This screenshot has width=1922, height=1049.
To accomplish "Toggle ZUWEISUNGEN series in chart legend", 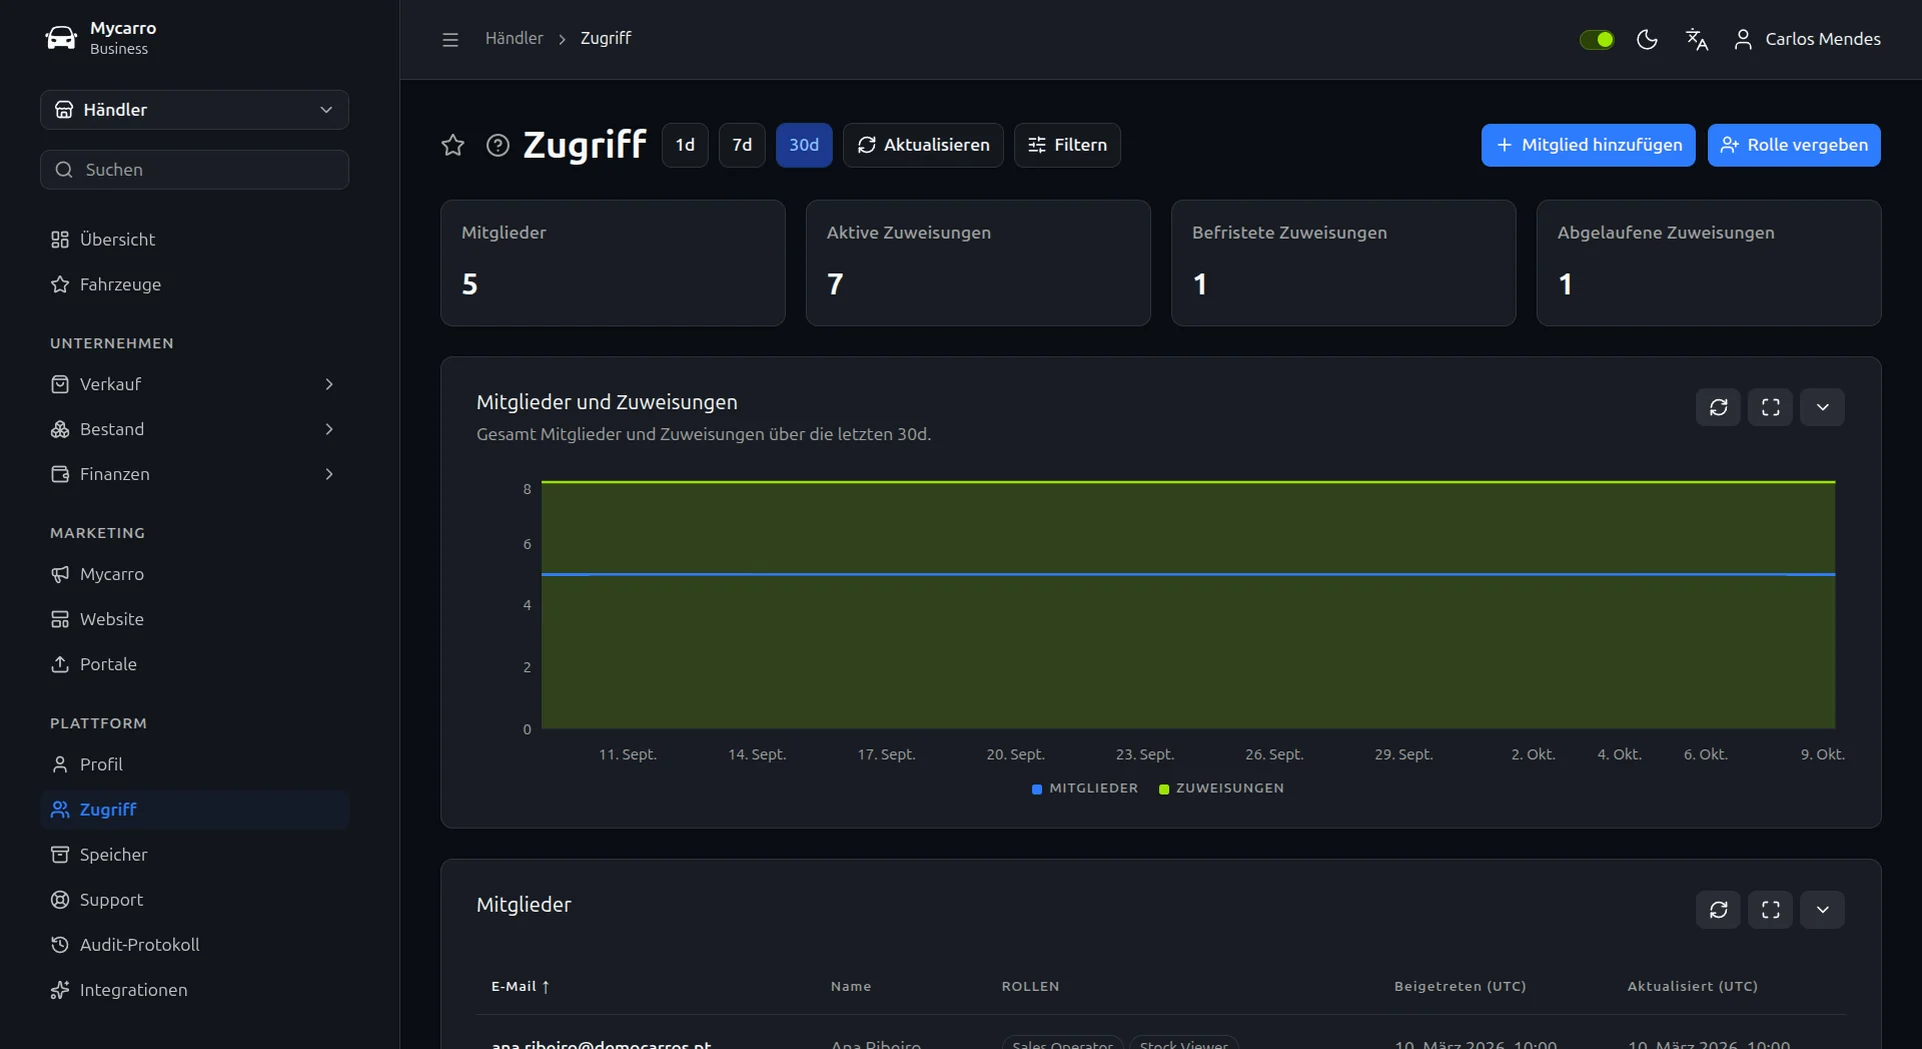I will tap(1221, 788).
